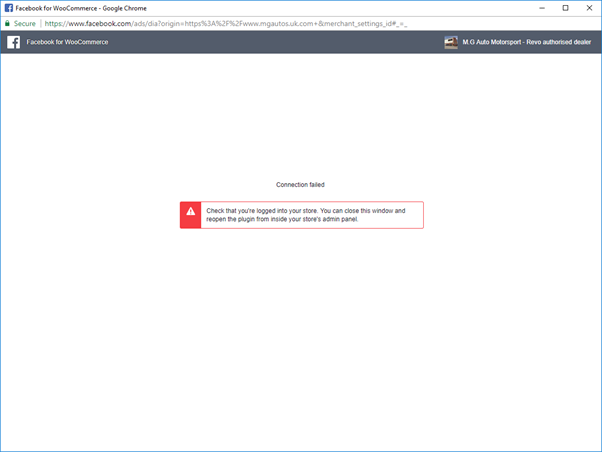
Task: Click the M.G Auto Motorsport page thumbnail
Action: coord(451,42)
